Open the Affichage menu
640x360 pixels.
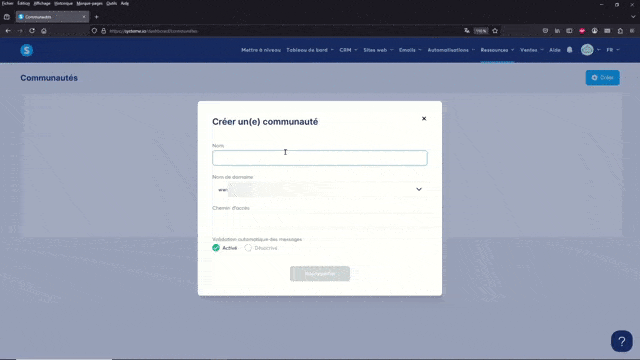(42, 3)
